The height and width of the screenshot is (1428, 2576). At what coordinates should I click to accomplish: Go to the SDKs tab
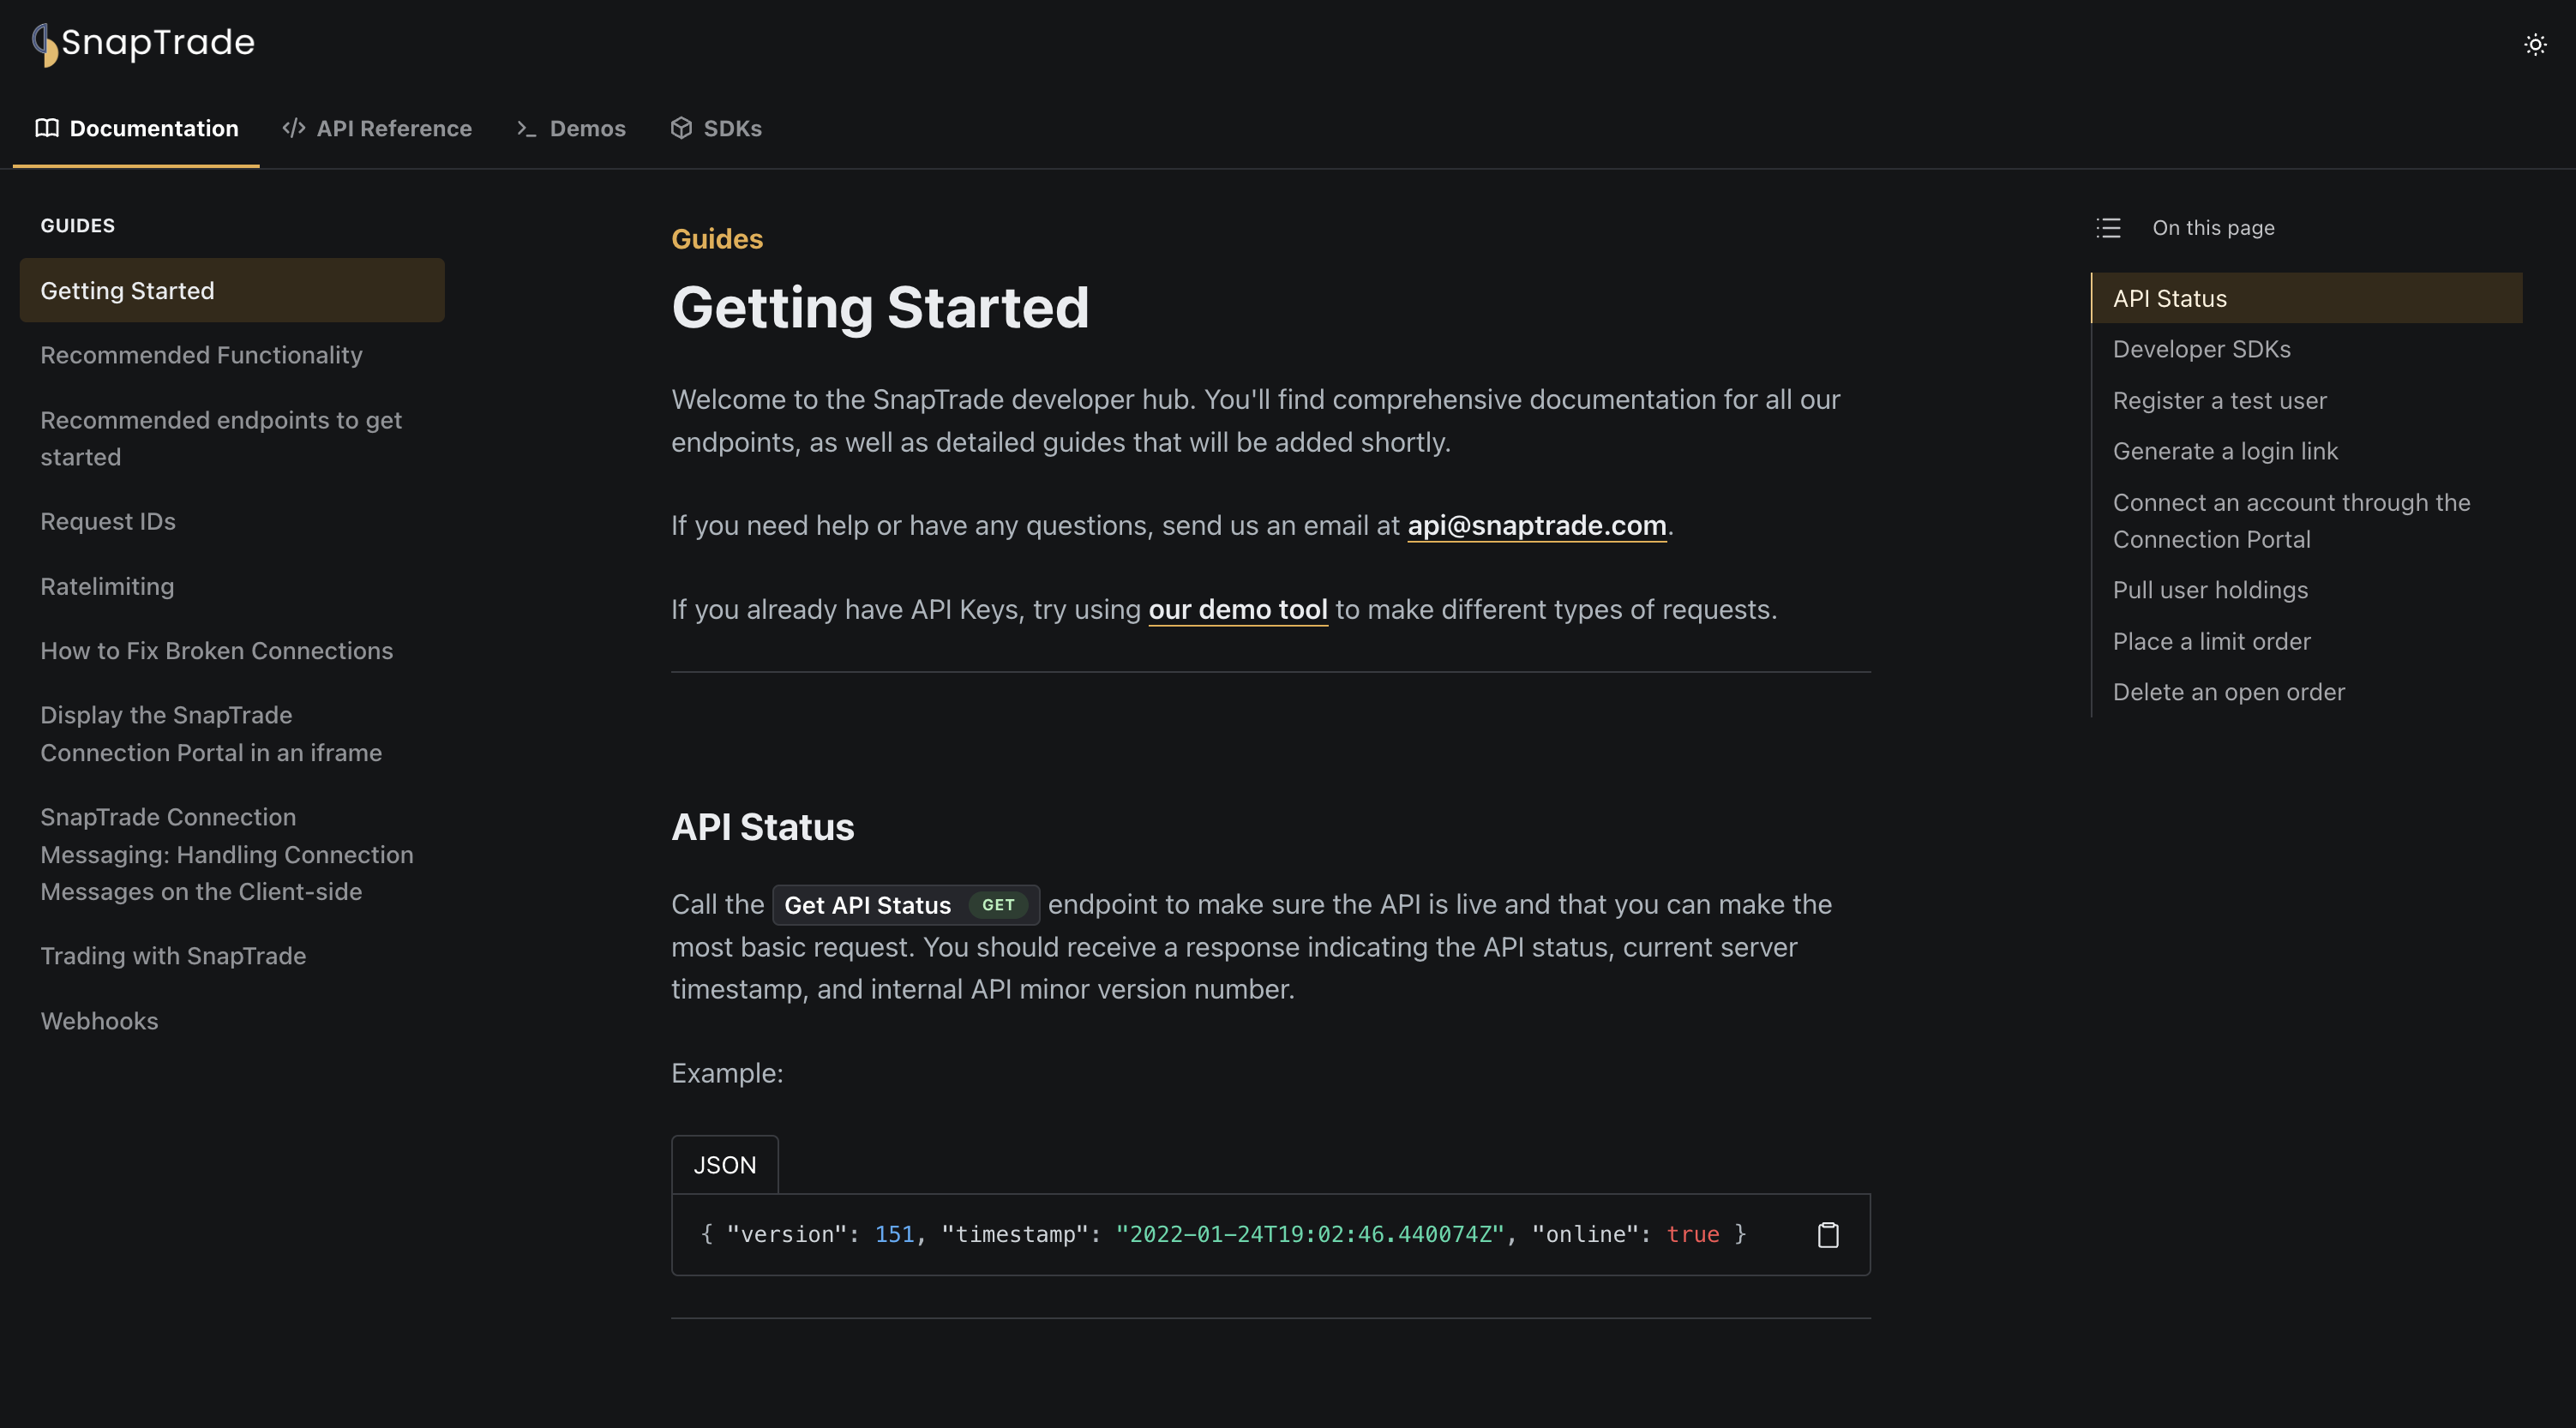(716, 128)
